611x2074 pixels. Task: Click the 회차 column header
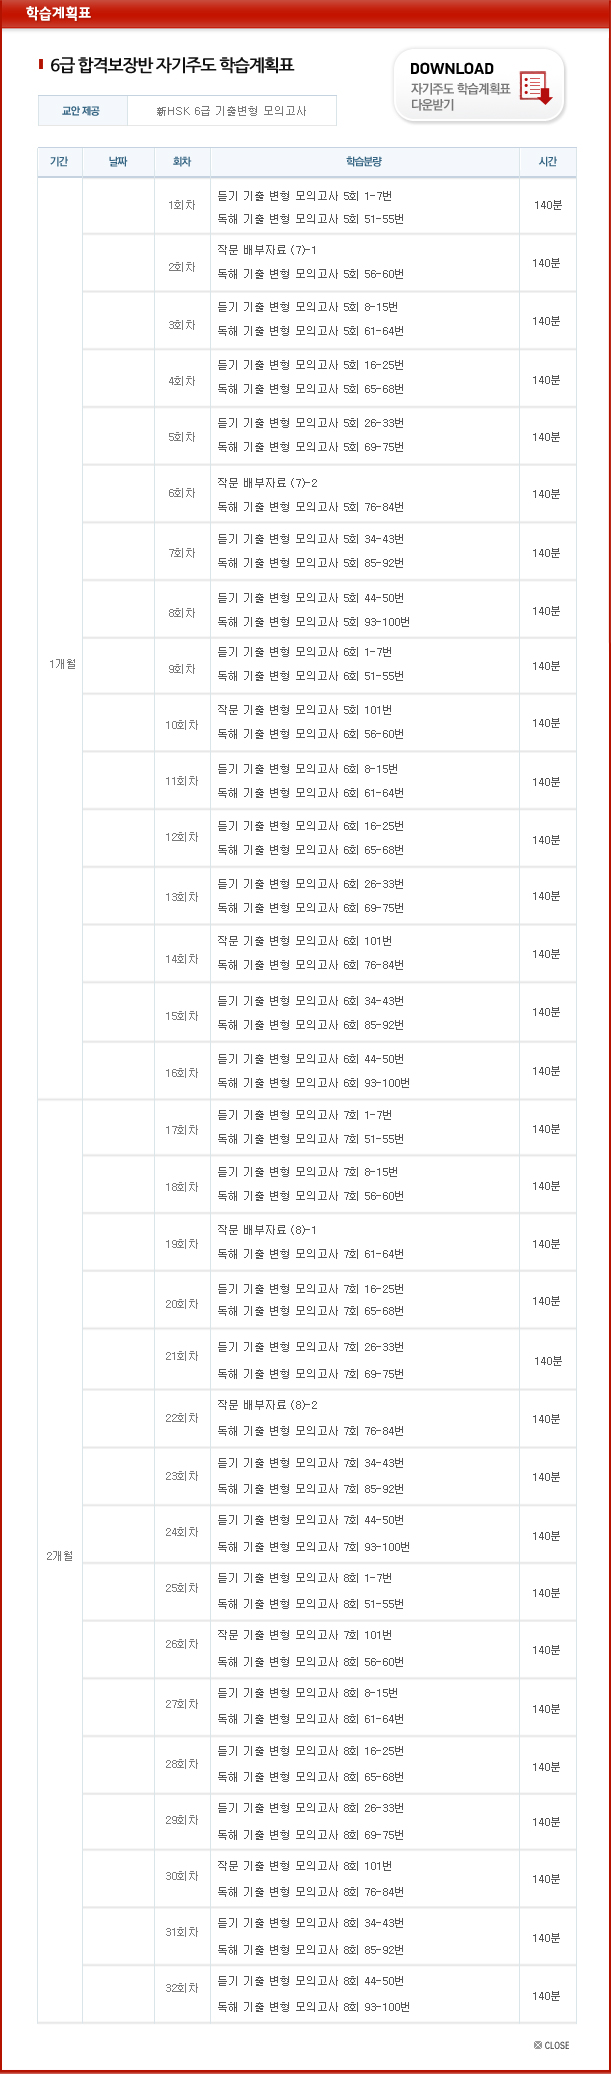[182, 162]
